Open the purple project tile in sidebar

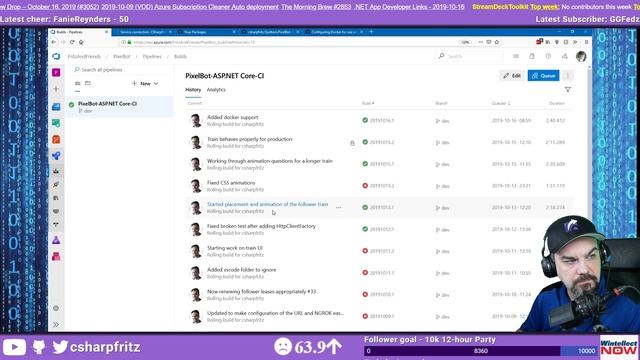[56, 73]
